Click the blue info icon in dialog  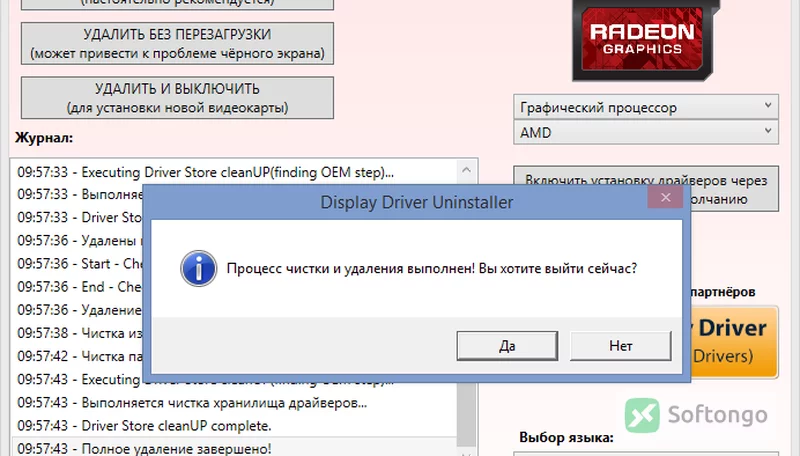tap(198, 268)
